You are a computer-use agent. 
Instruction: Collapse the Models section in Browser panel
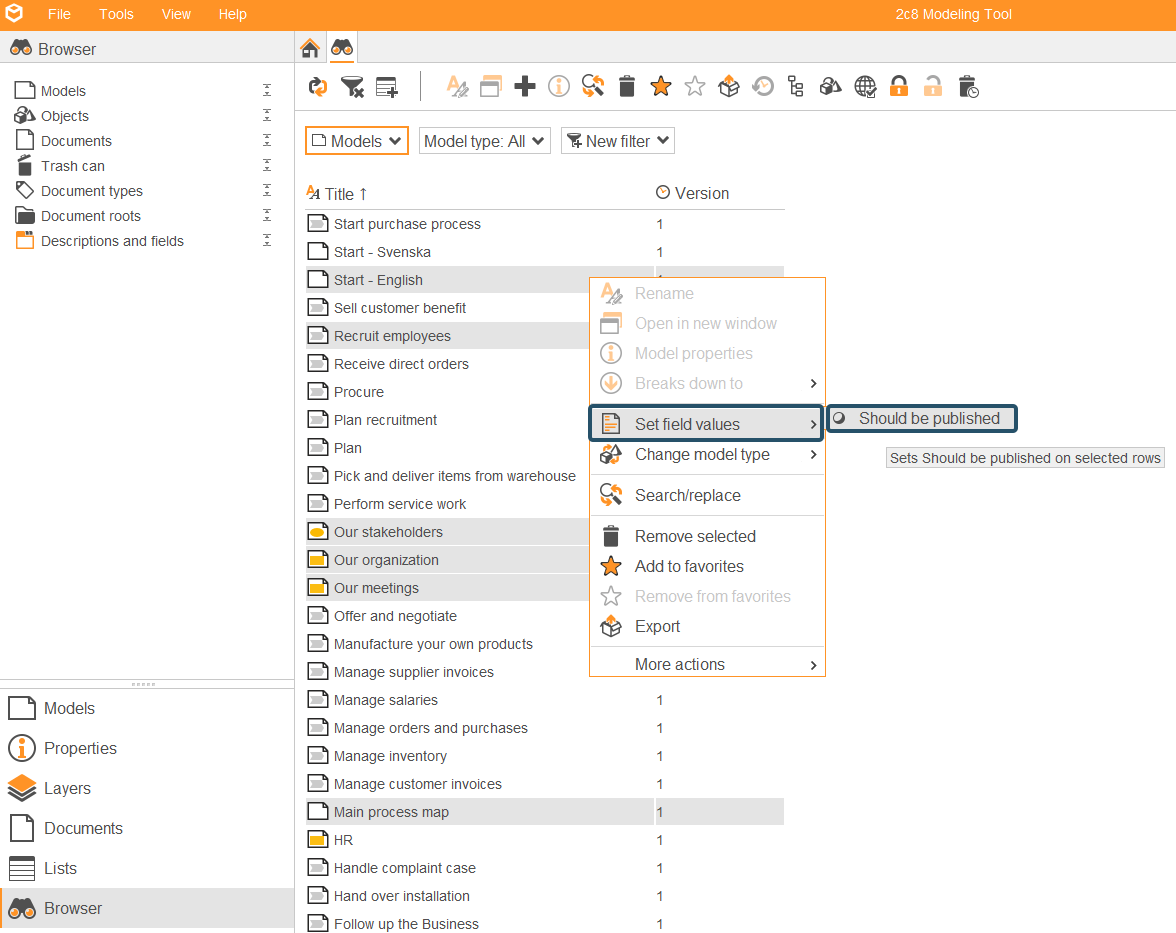[x=266, y=90]
